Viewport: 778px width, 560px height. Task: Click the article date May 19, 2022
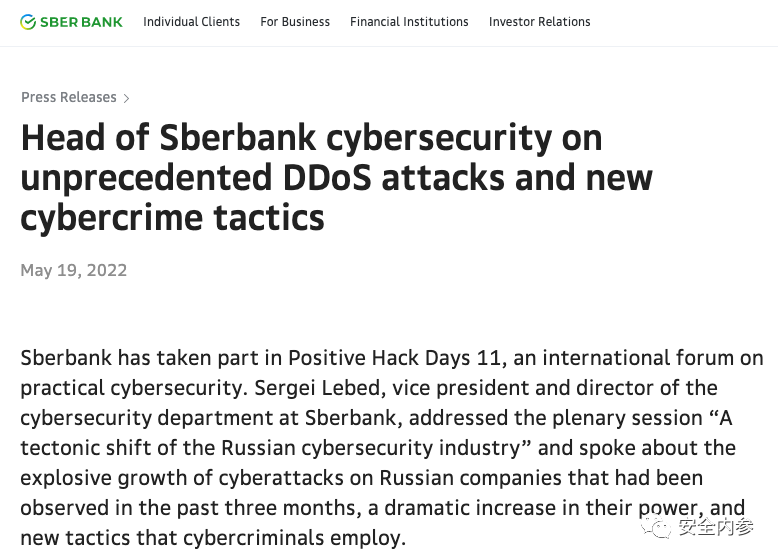pos(73,270)
